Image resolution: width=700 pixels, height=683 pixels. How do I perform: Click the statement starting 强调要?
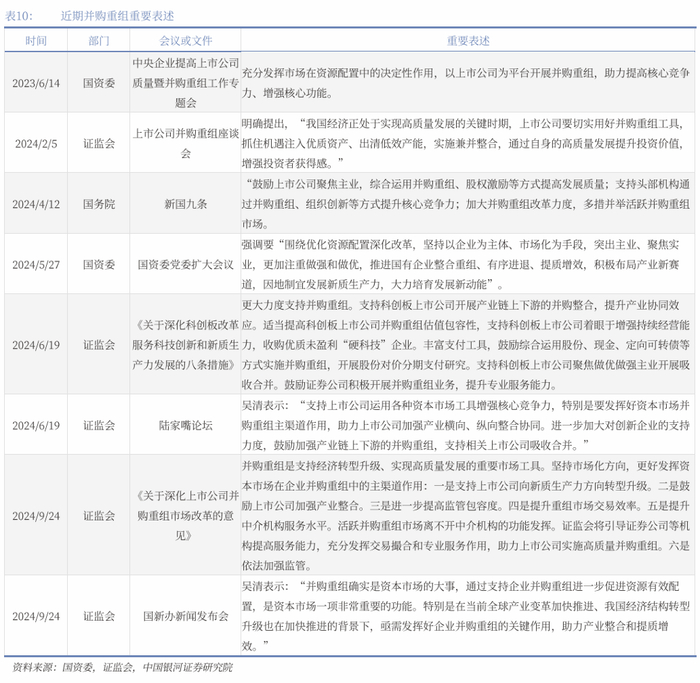click(466, 265)
